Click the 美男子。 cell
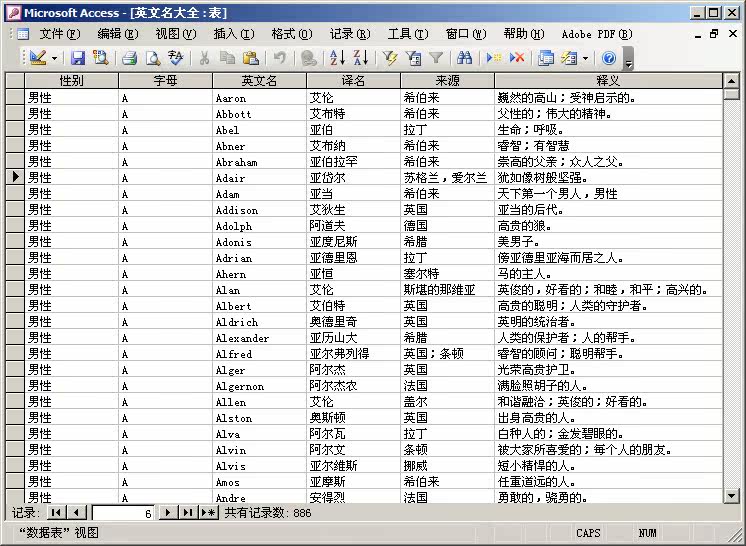 pyautogui.click(x=608, y=242)
